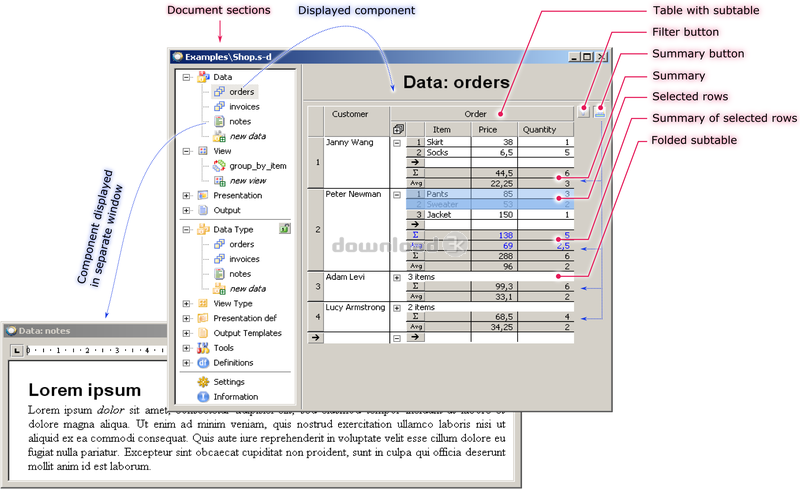Click the Janny Wang customer cell

pyautogui.click(x=357, y=162)
